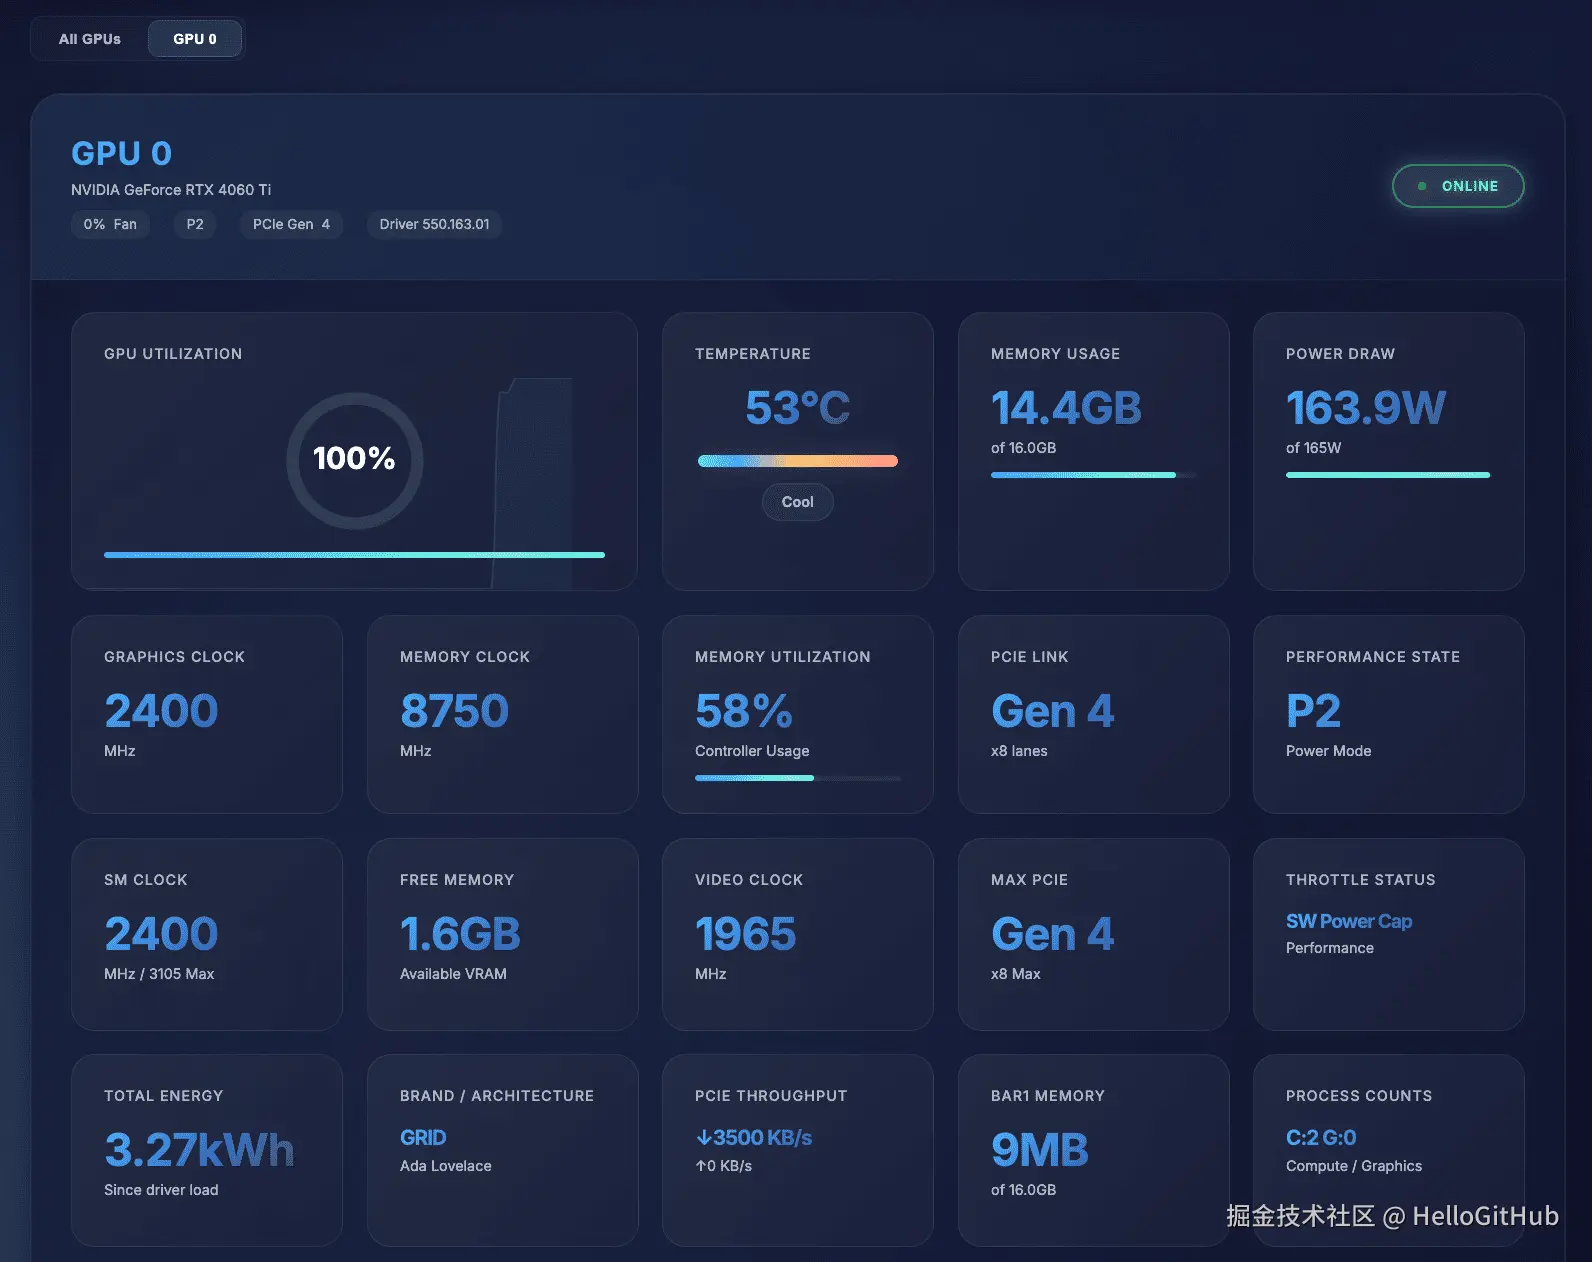This screenshot has width=1592, height=1262.
Task: Click the Graphics Clock 2400 value
Action: [161, 711]
